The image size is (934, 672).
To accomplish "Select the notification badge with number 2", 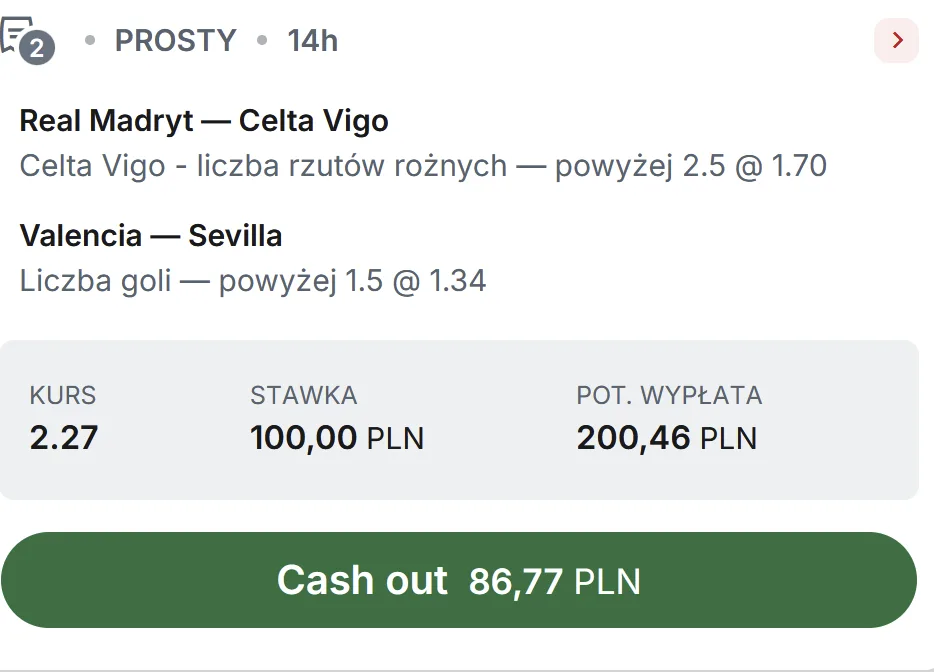I will (37, 49).
